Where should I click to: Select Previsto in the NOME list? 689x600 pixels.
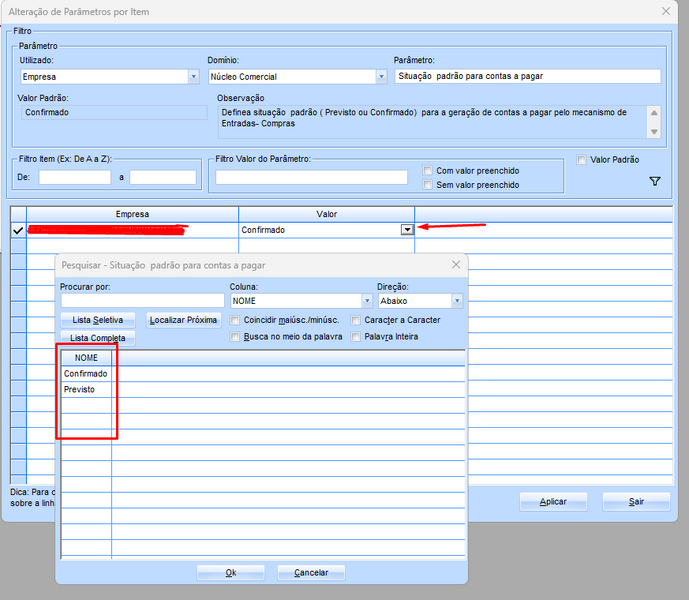tap(79, 389)
